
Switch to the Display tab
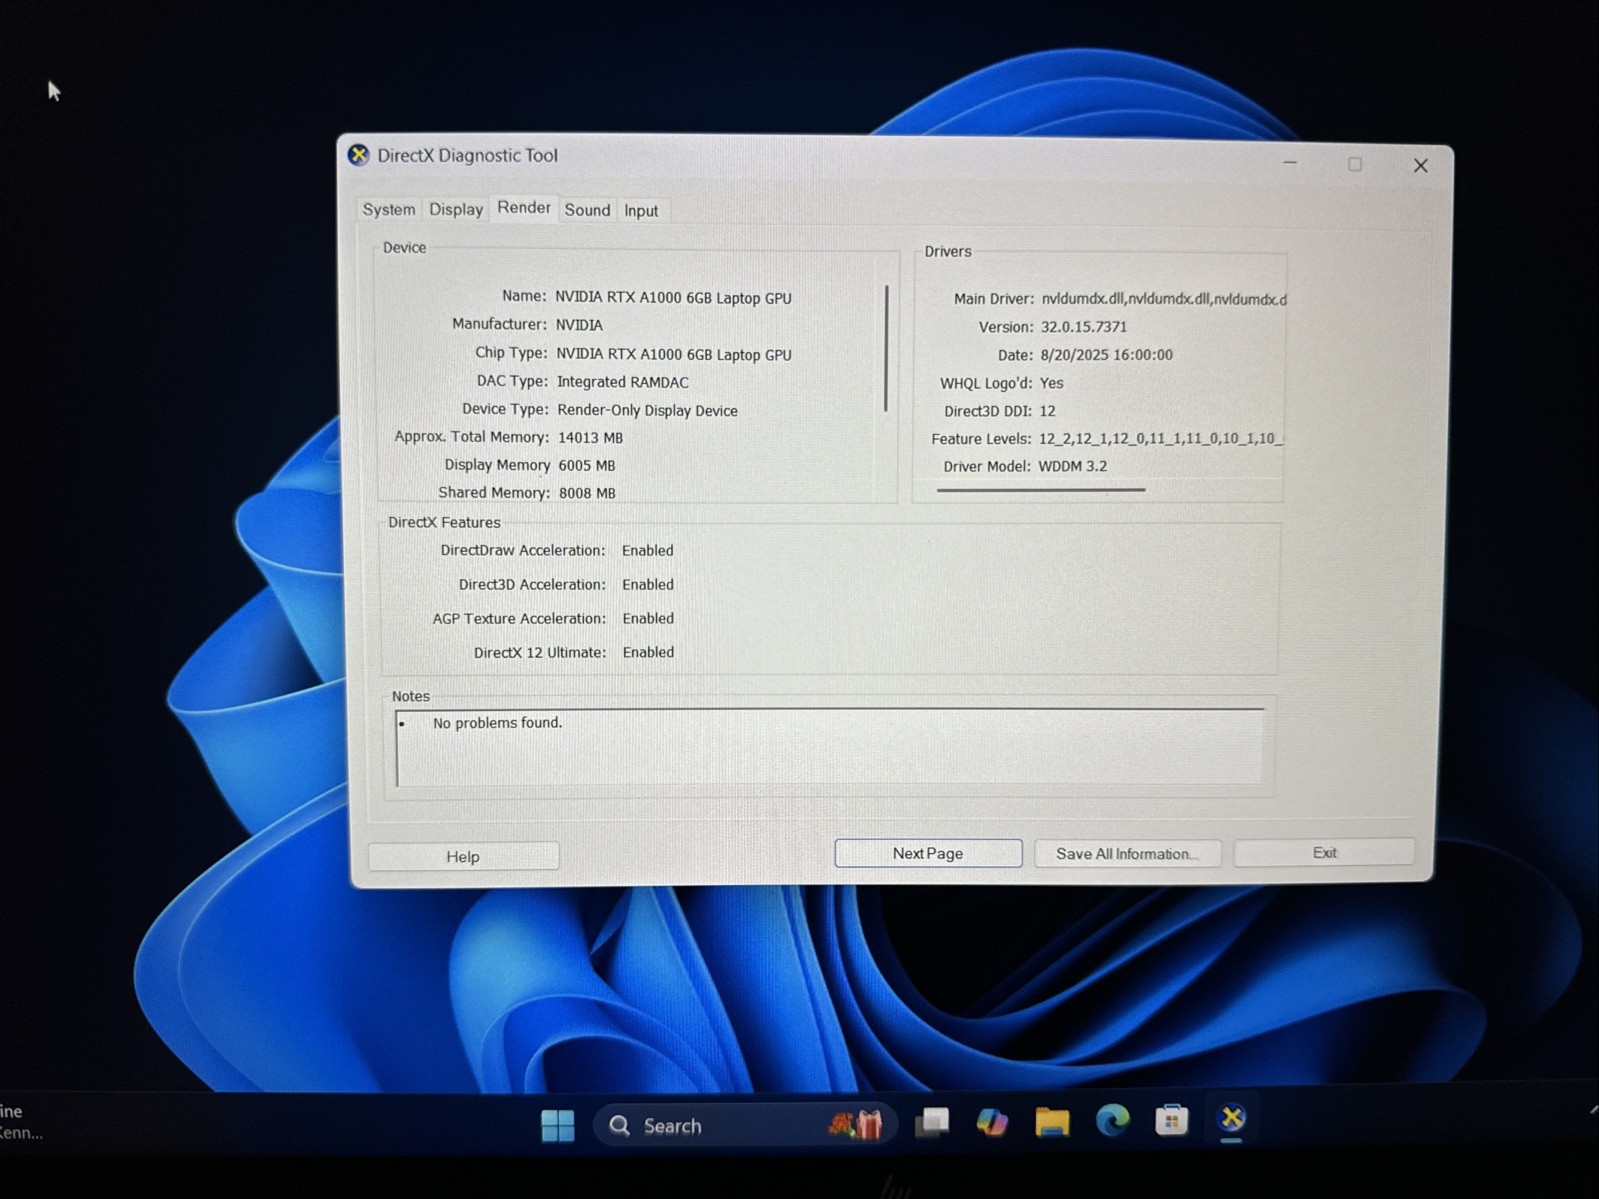(x=456, y=209)
